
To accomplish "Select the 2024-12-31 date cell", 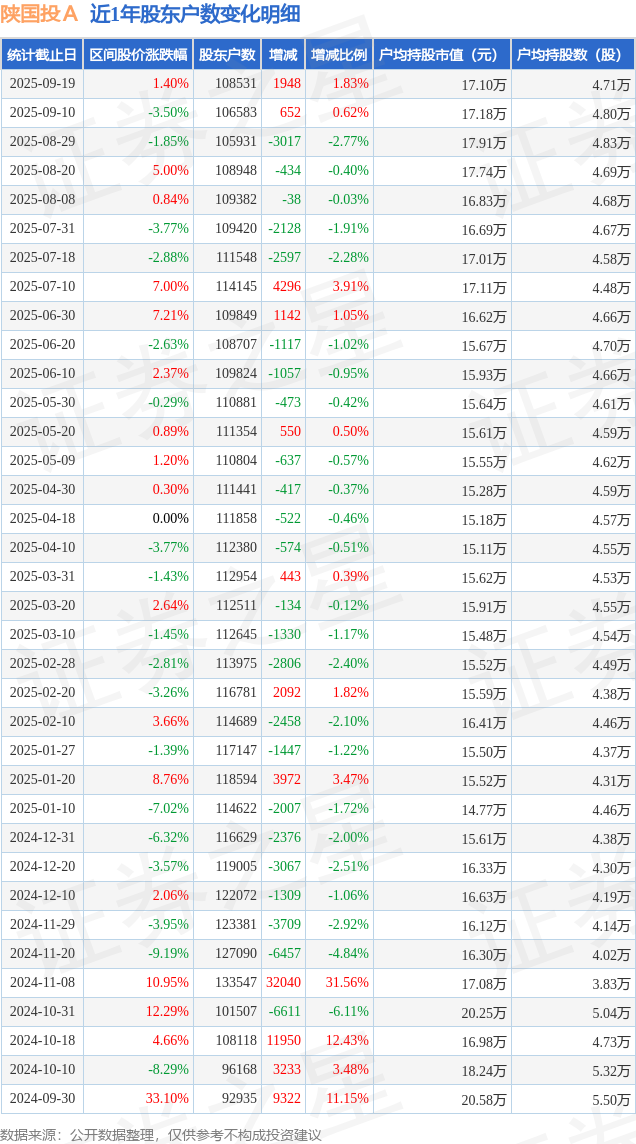I will tap(42, 838).
